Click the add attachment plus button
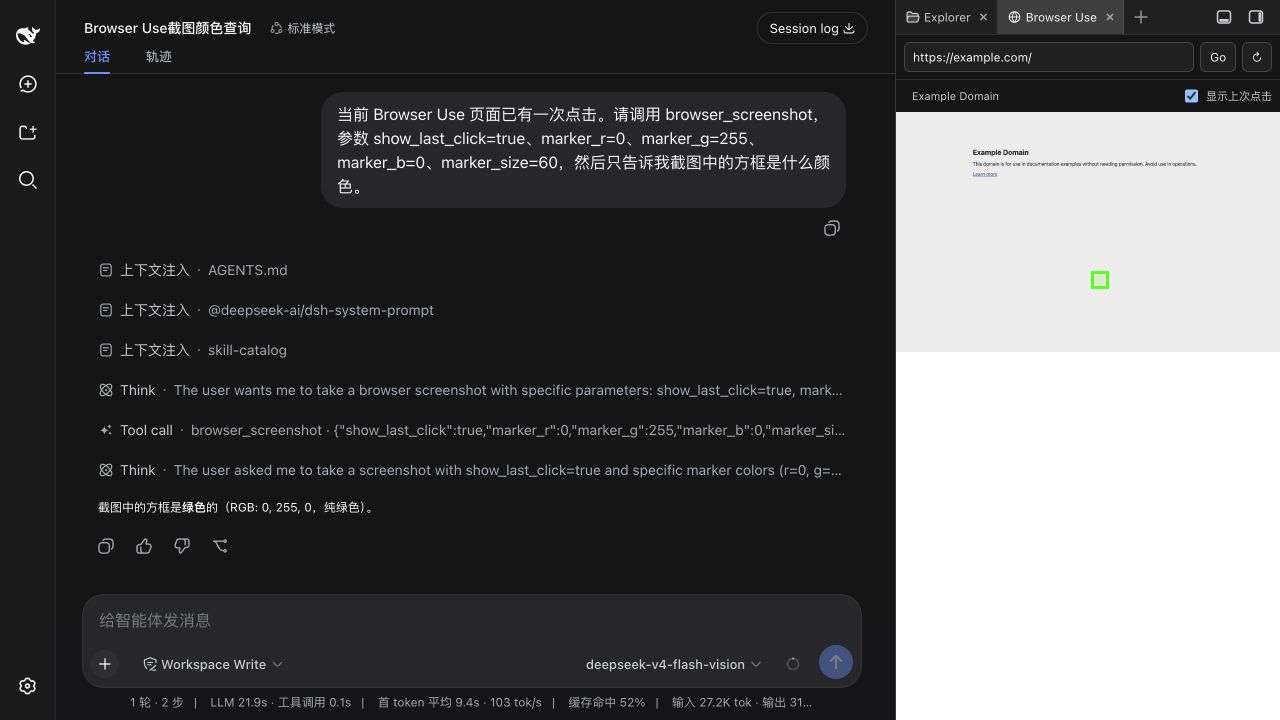This screenshot has width=1280, height=720. click(105, 664)
